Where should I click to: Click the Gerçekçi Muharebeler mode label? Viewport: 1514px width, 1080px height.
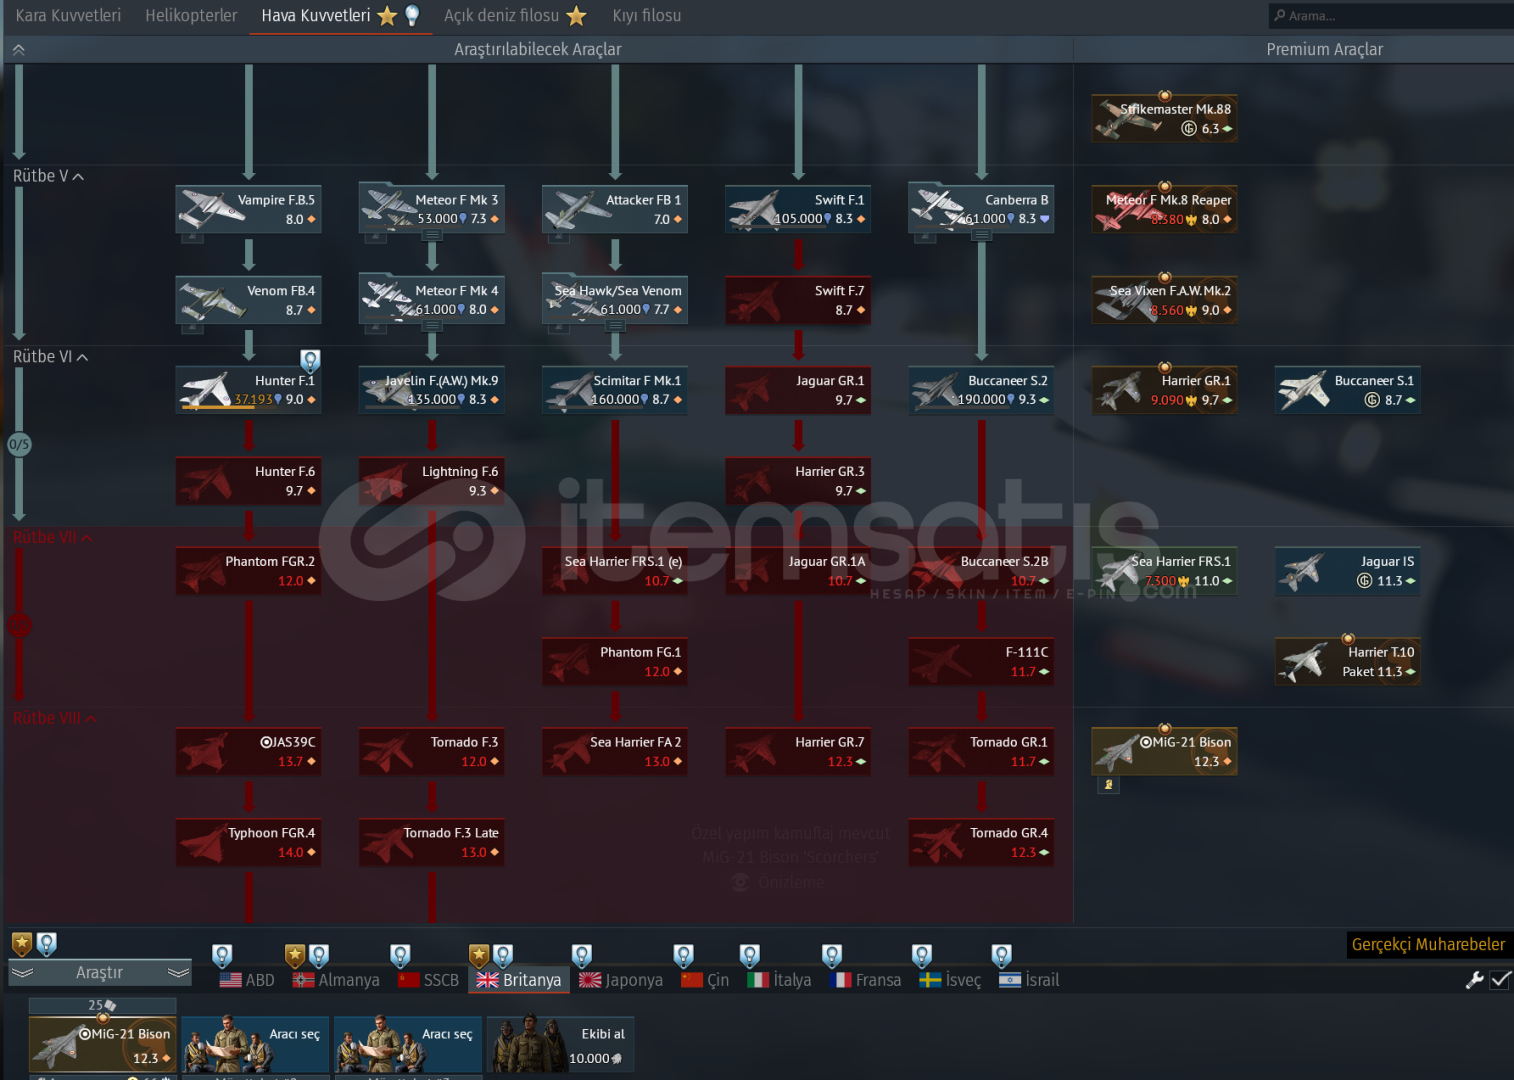point(1428,945)
